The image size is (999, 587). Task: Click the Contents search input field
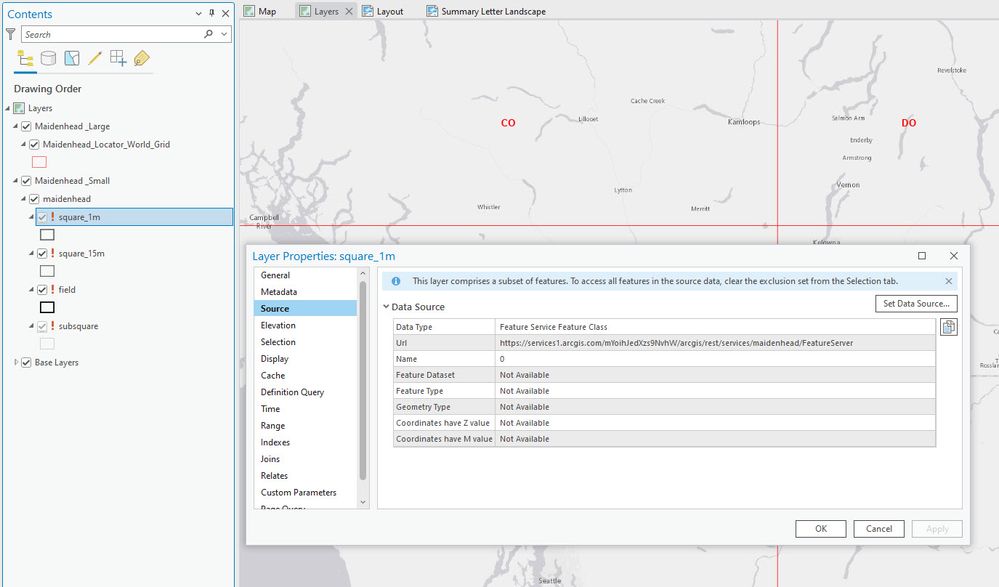point(112,34)
